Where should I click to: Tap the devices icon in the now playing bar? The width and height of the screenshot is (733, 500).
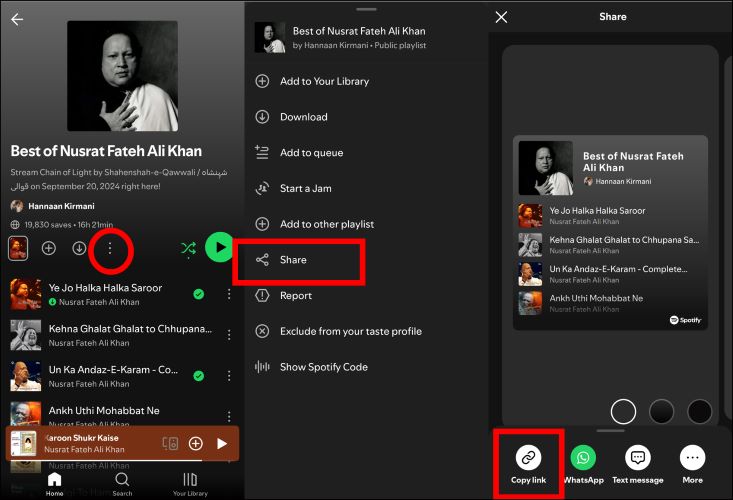[170, 443]
